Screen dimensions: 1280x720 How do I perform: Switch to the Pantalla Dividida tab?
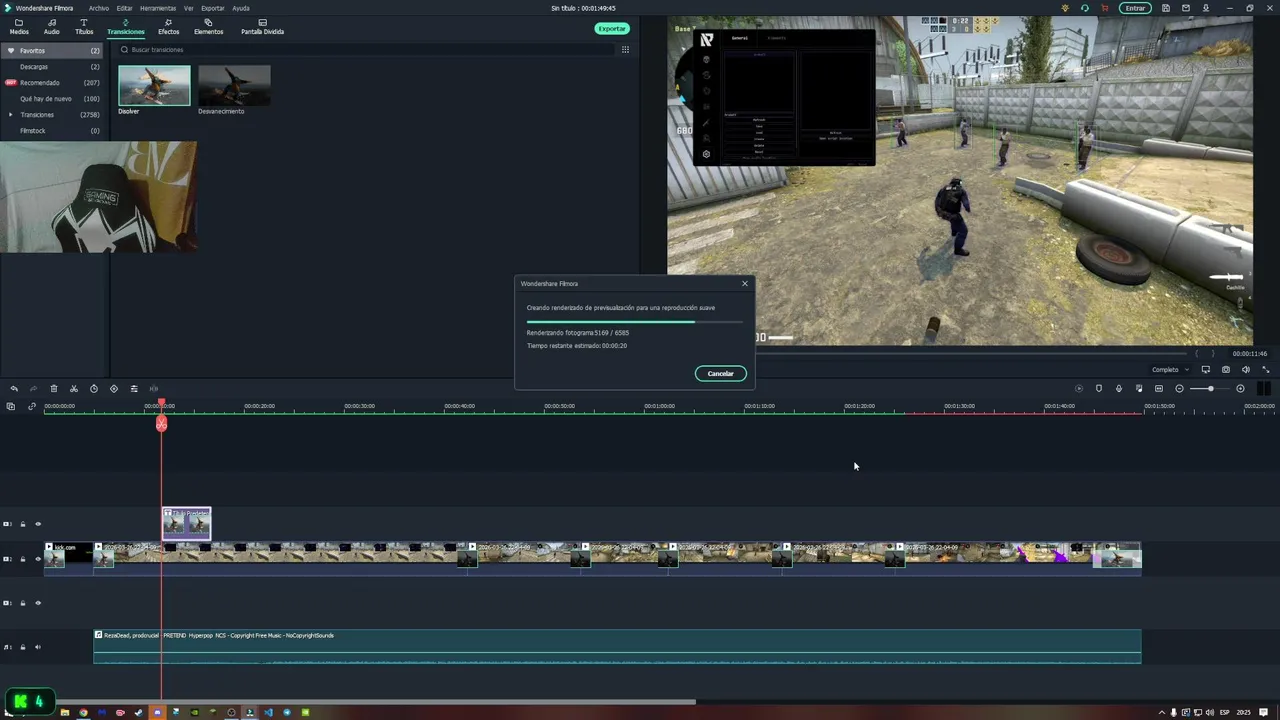tap(262, 26)
